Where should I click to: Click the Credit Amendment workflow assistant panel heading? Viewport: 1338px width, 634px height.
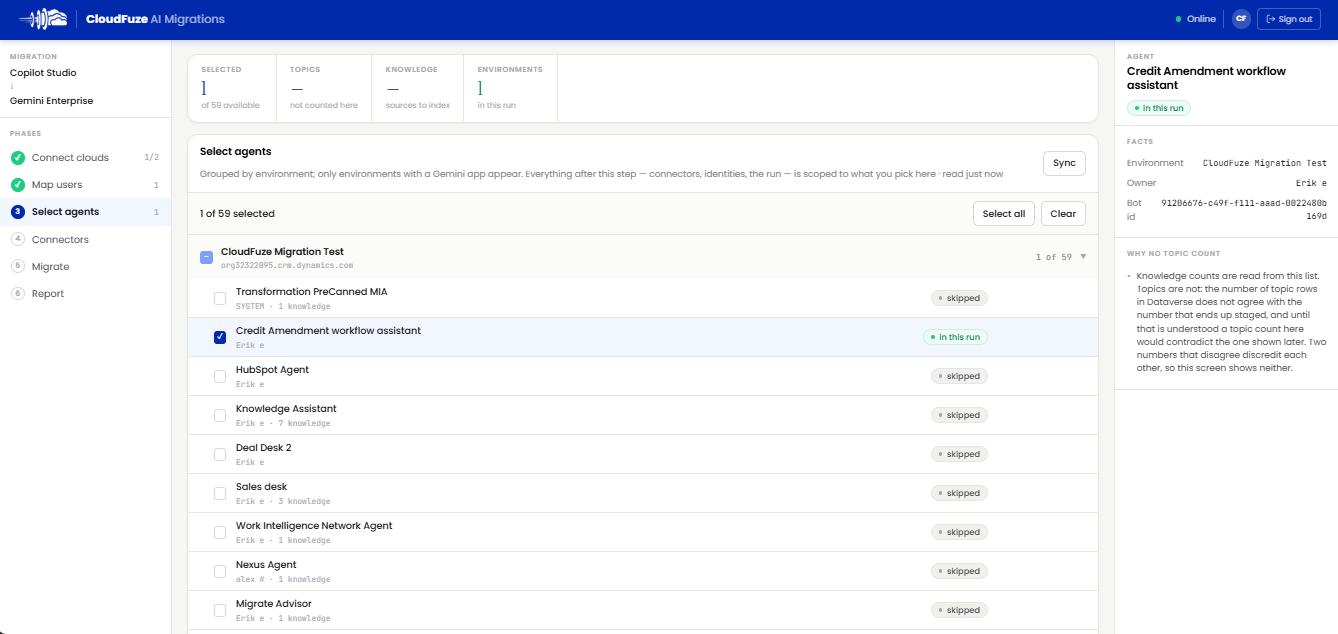click(x=1207, y=78)
